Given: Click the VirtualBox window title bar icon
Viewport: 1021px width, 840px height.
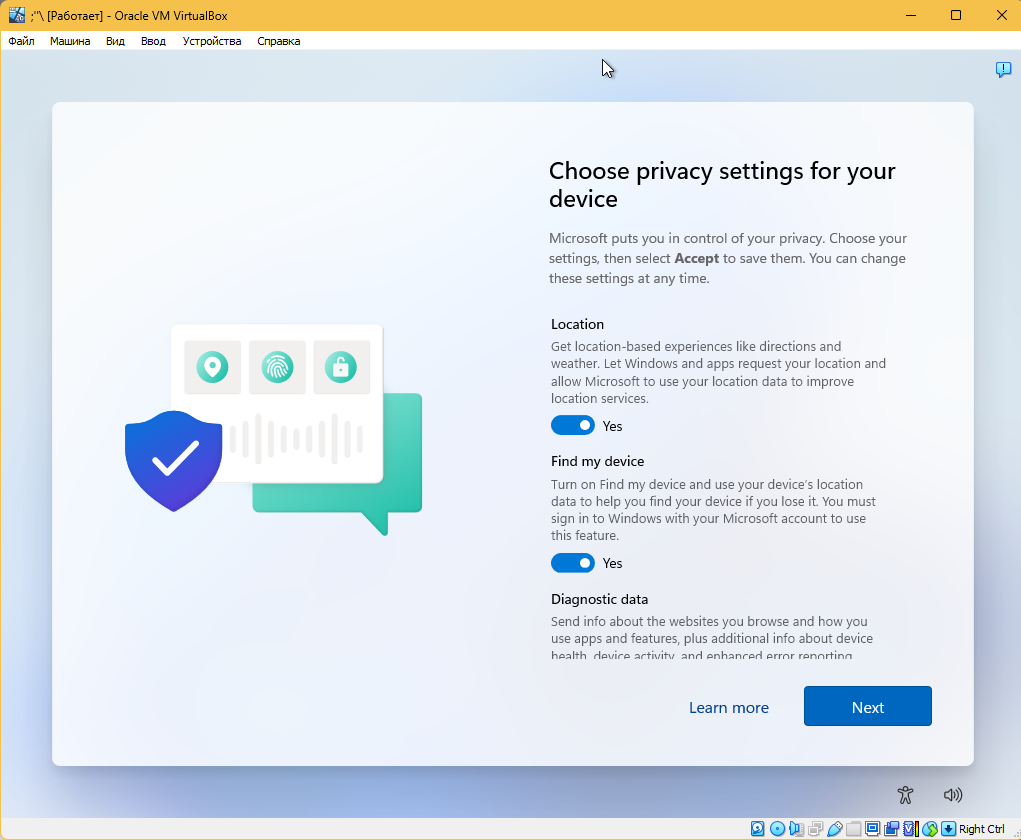Looking at the screenshot, I should click(x=16, y=15).
